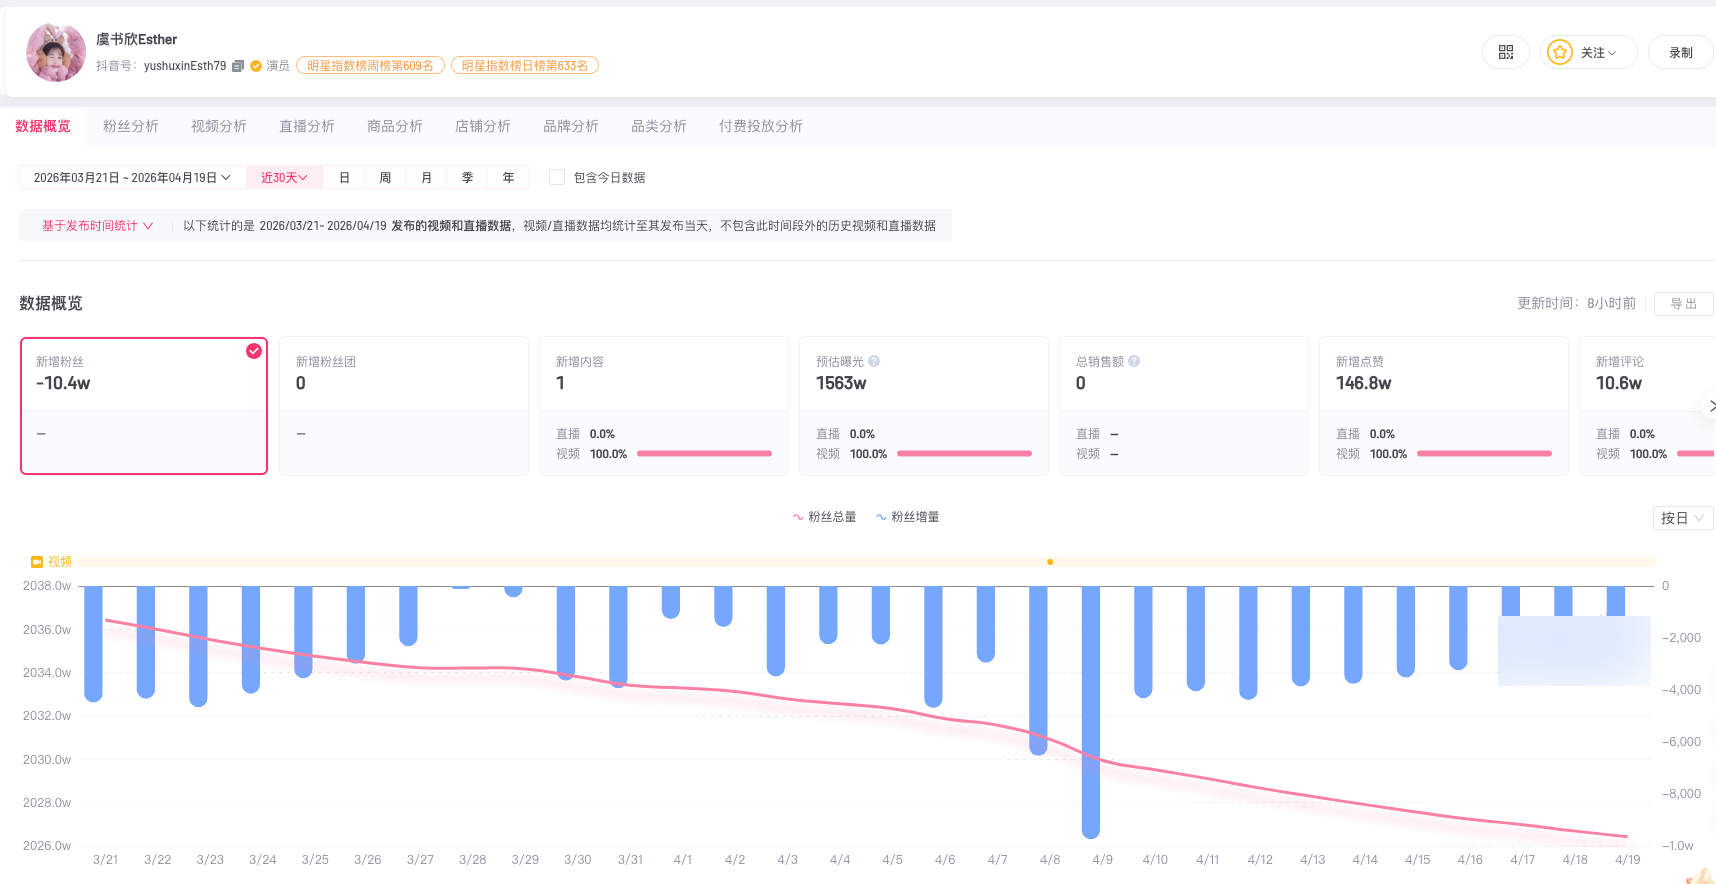Click help icon beside 总销售额

tap(1134, 362)
